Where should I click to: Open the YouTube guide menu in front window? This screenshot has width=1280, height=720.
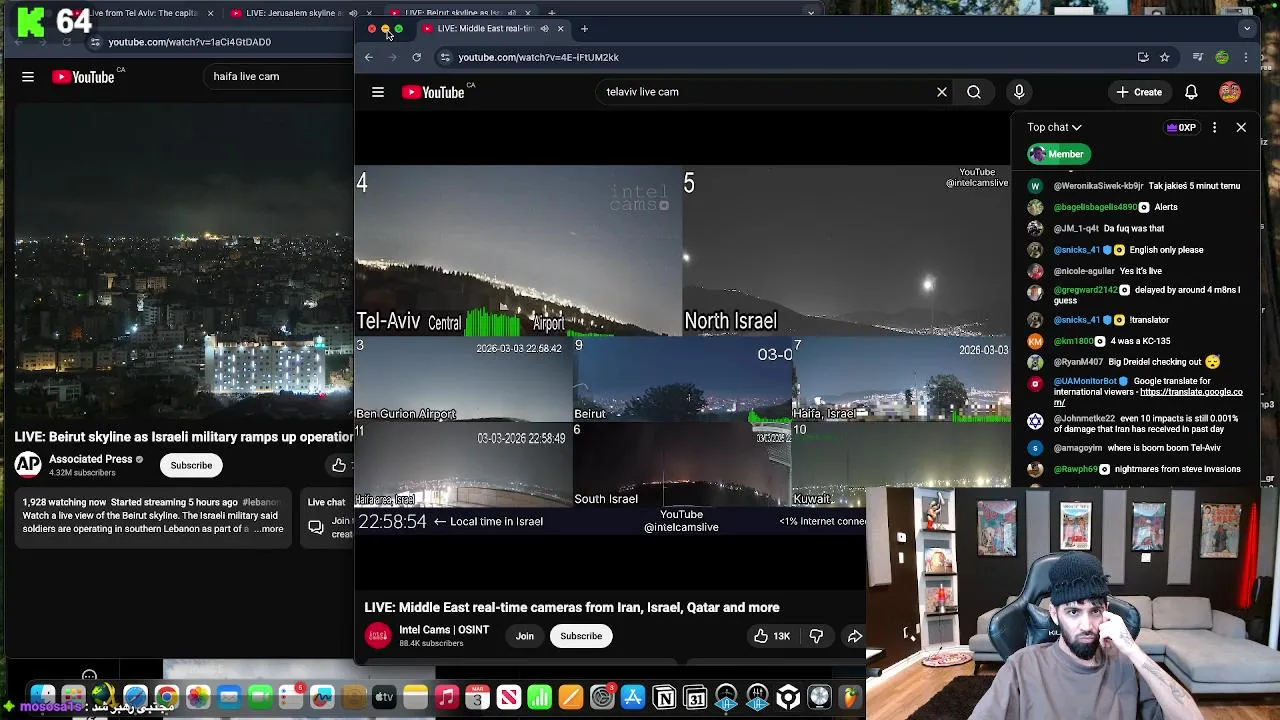click(378, 92)
